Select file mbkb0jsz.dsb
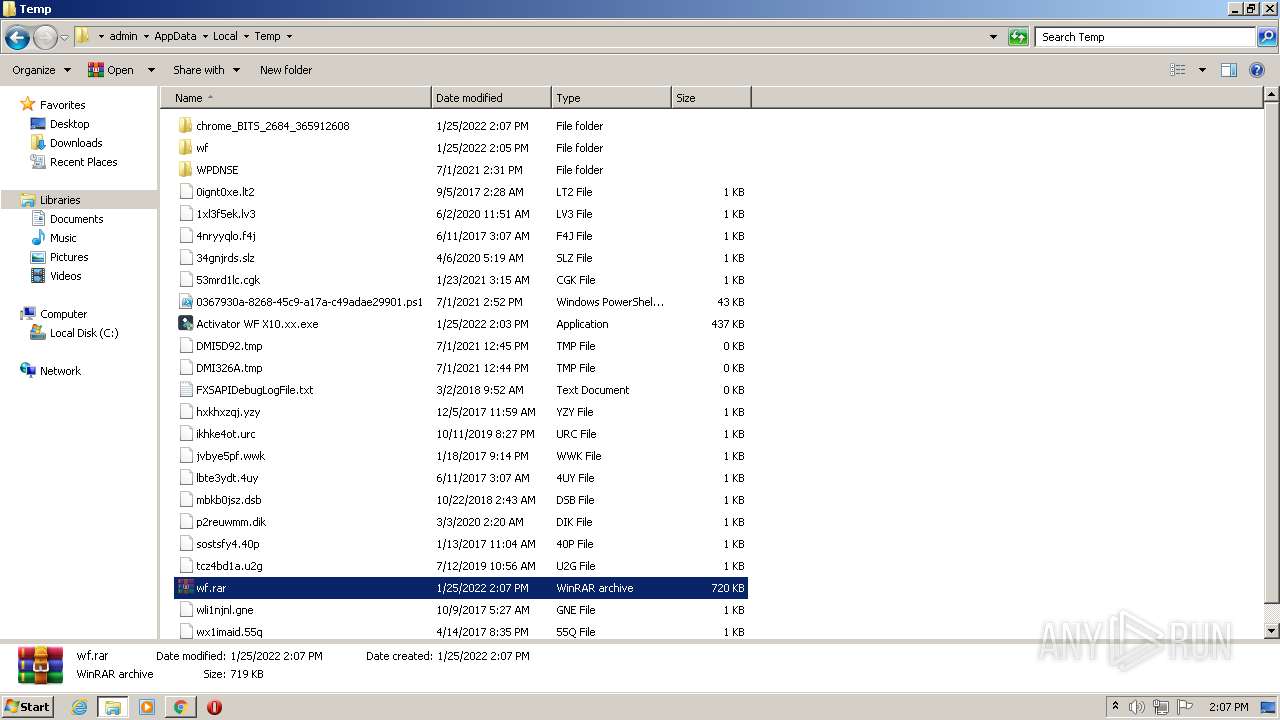Viewport: 1280px width, 720px height. 229,500
